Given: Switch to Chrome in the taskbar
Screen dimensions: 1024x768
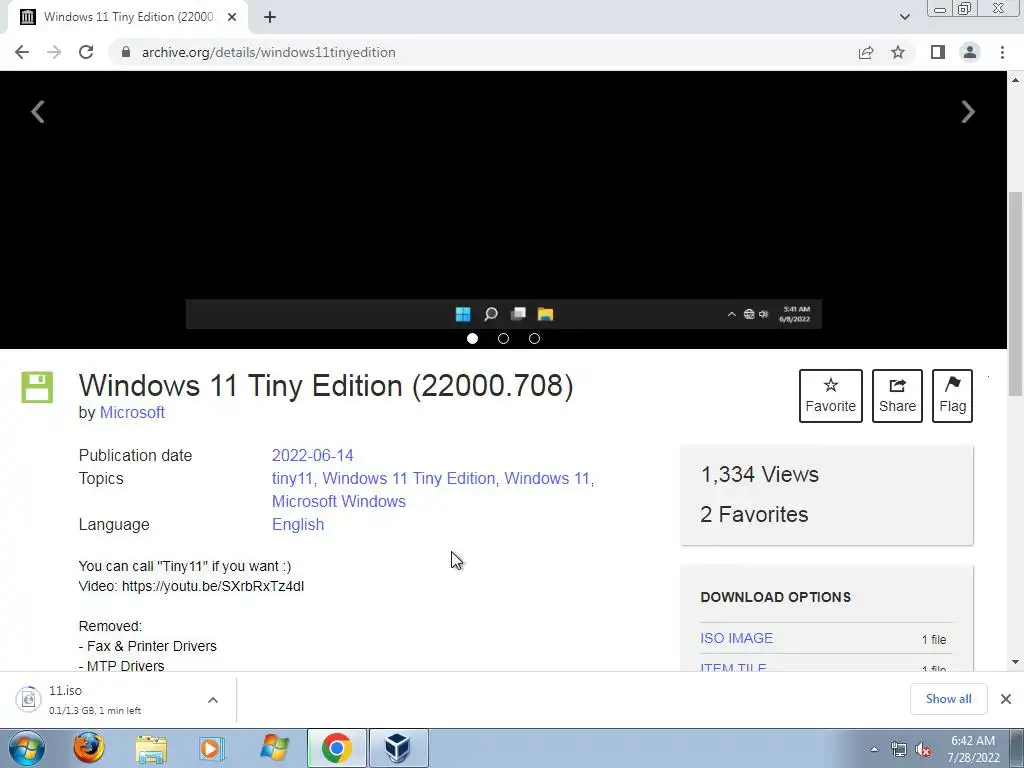Looking at the screenshot, I should (x=336, y=748).
